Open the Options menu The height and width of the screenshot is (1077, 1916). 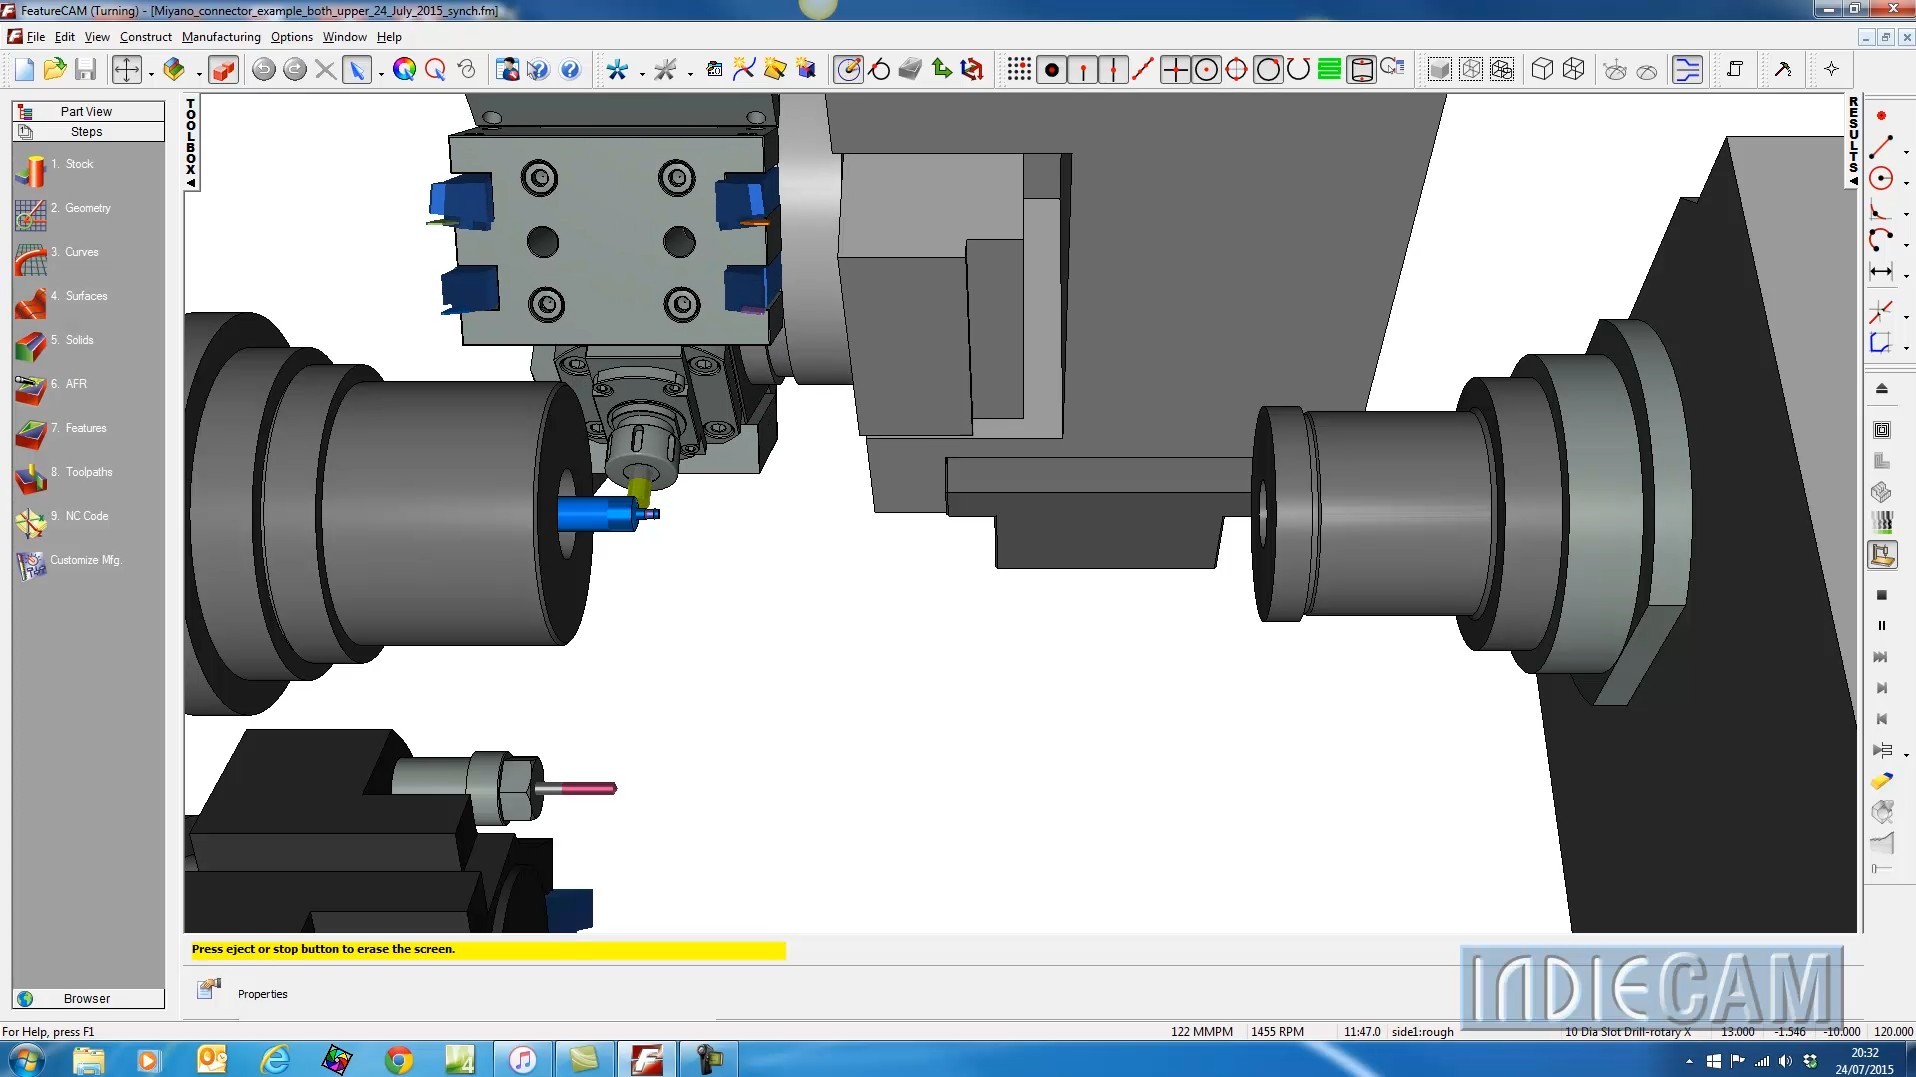(x=292, y=37)
